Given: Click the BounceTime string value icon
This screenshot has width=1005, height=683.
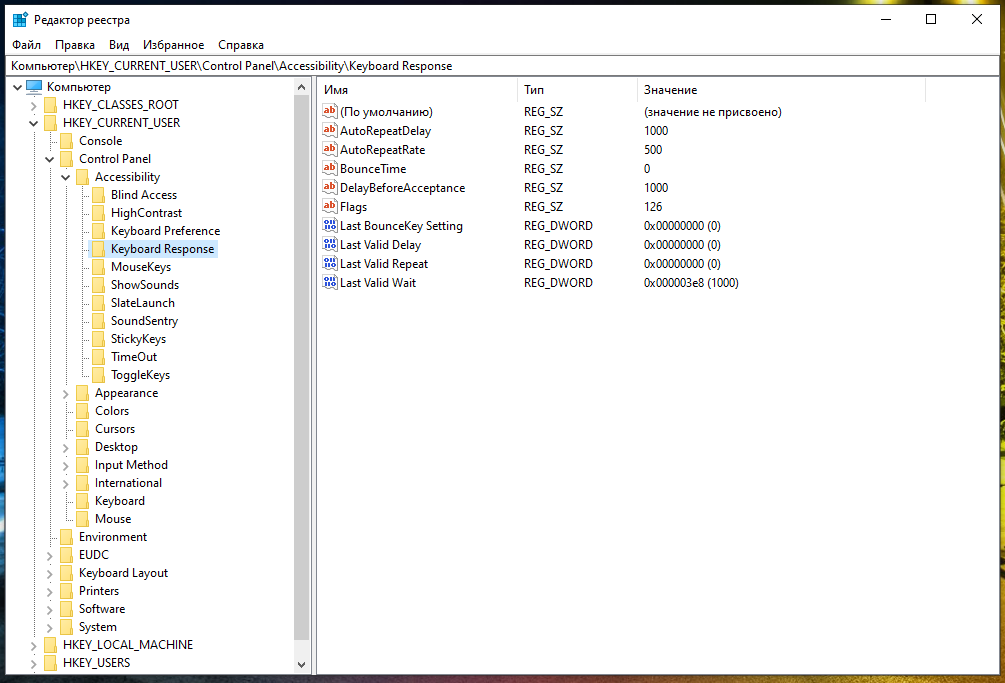Looking at the screenshot, I should pyautogui.click(x=329, y=169).
